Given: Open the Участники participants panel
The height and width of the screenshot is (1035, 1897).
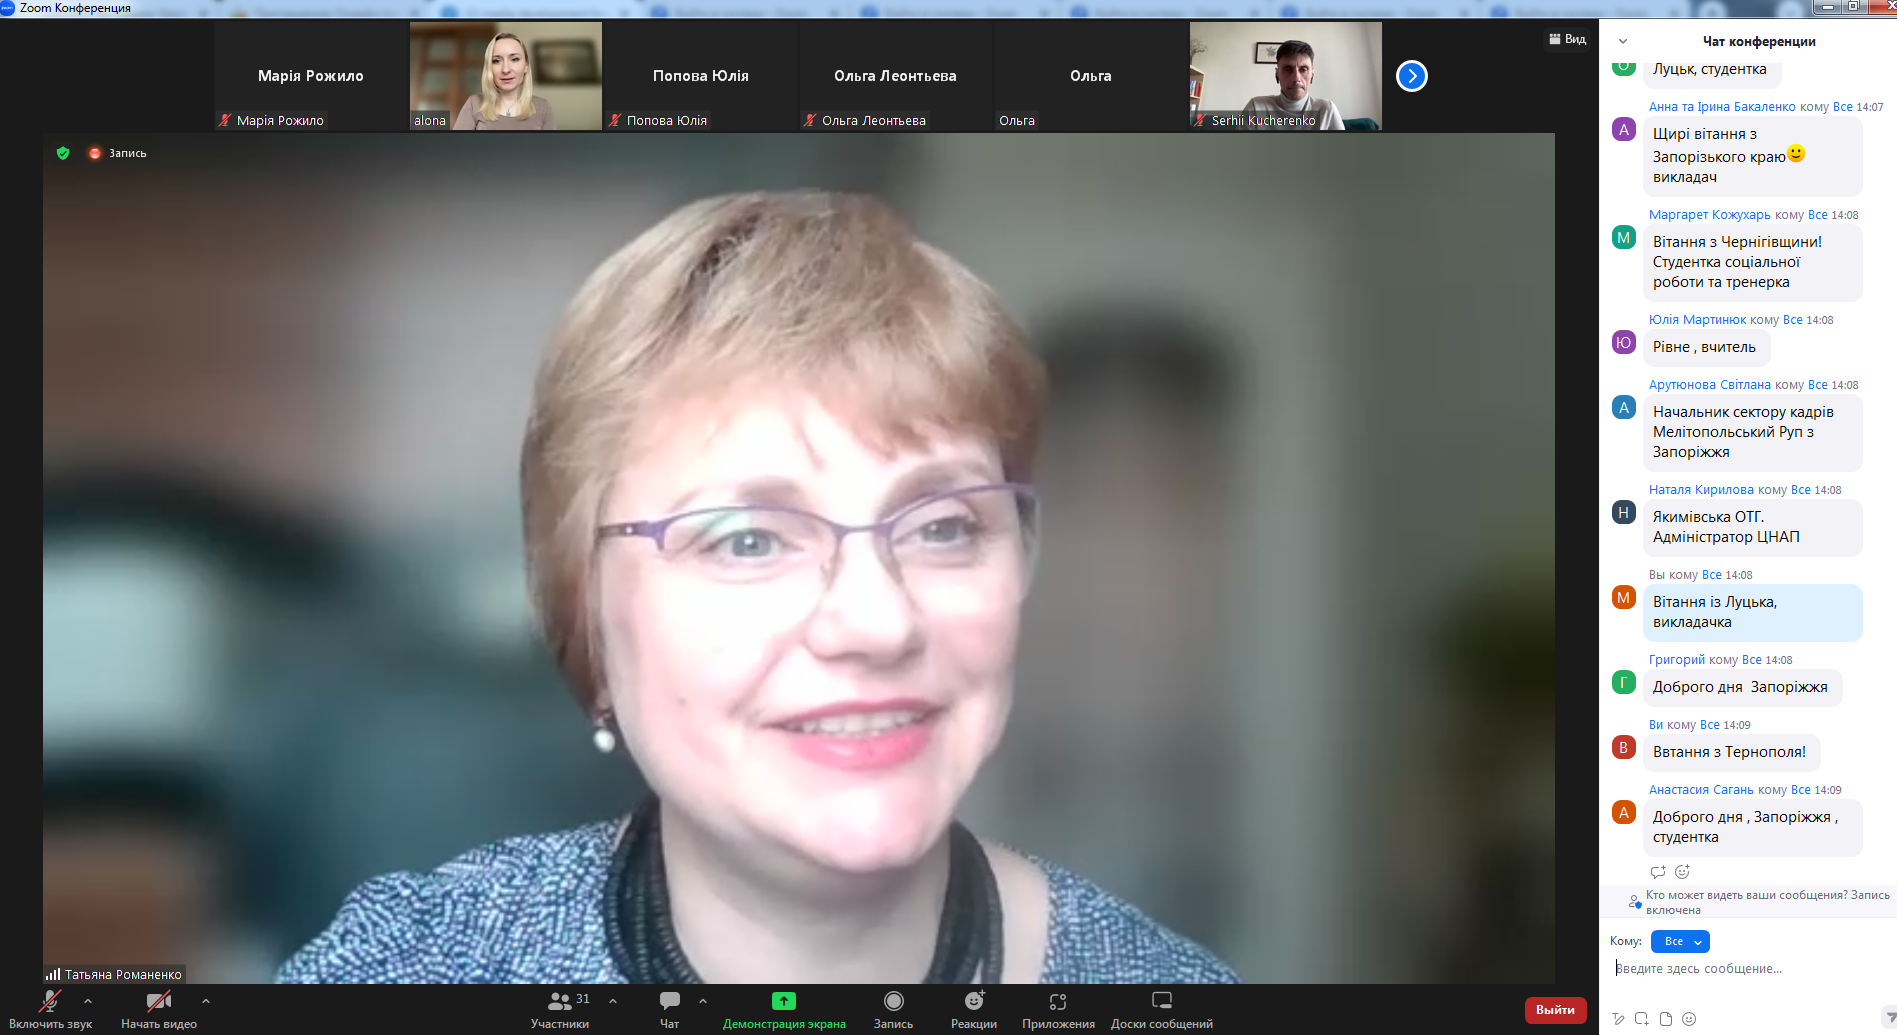Looking at the screenshot, I should [x=560, y=1008].
